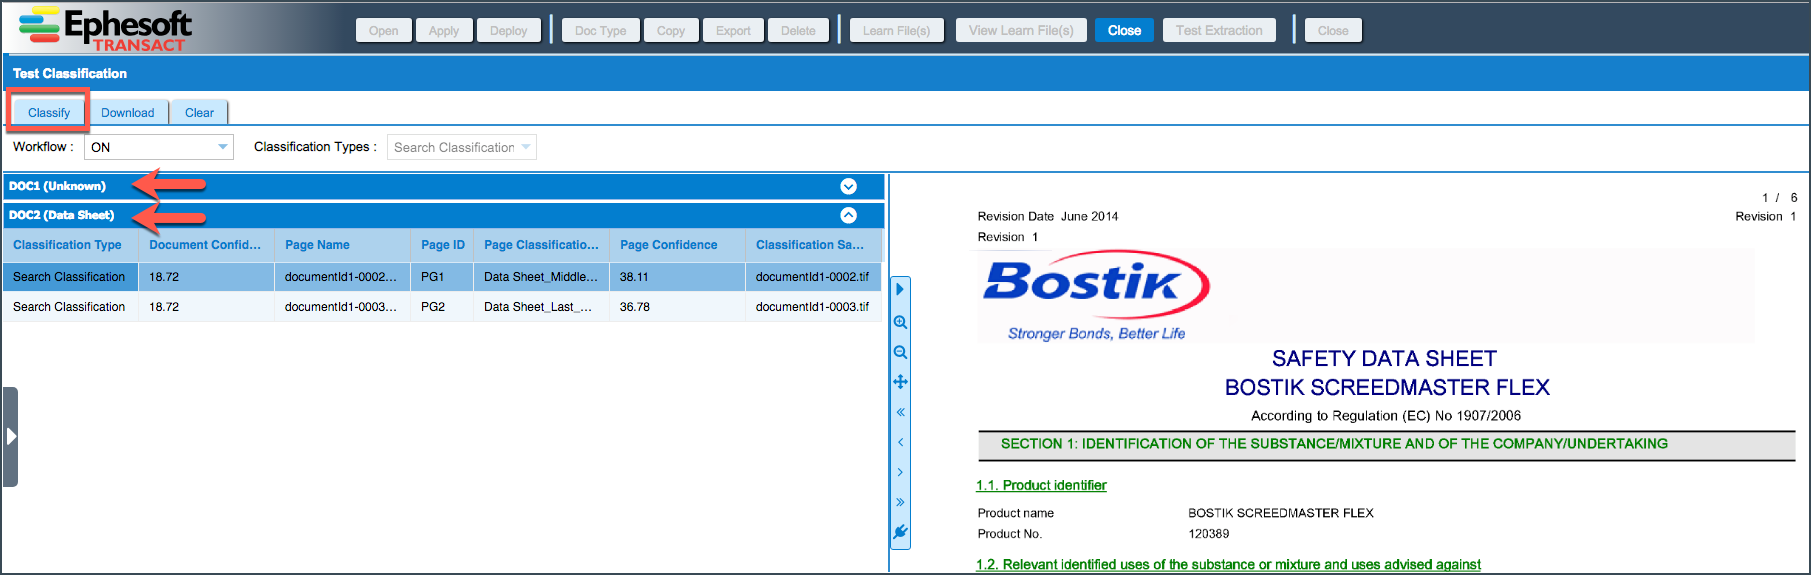Open the Workflow dropdown showing ON
1811x575 pixels.
(159, 147)
